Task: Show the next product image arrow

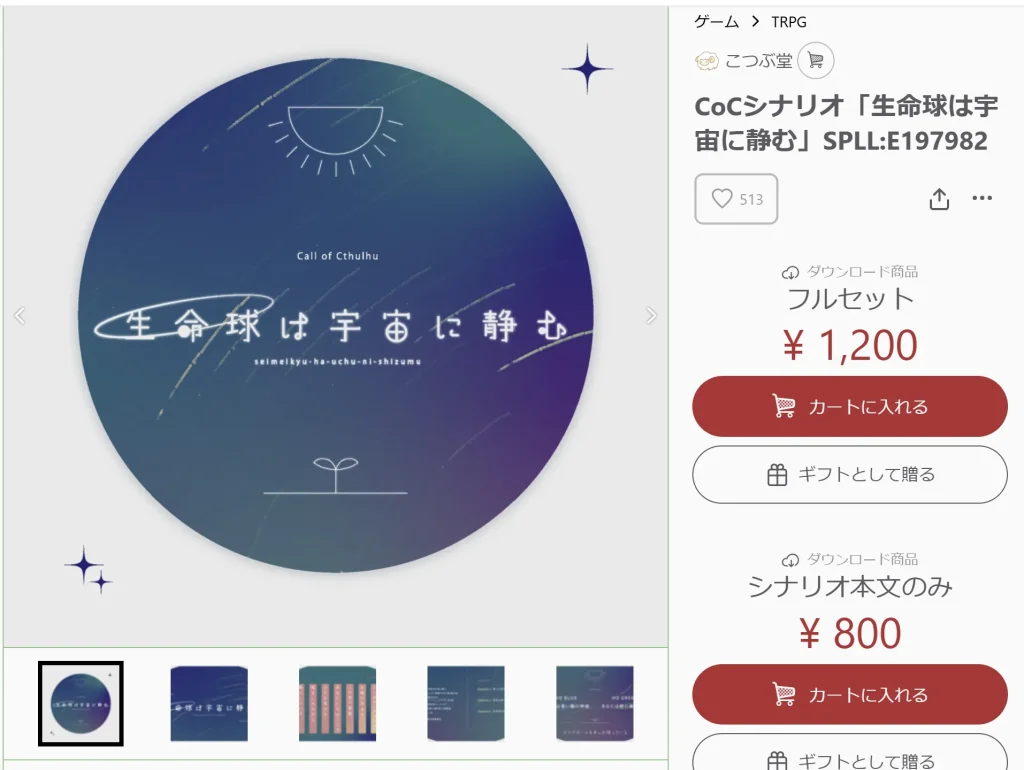Action: (650, 316)
